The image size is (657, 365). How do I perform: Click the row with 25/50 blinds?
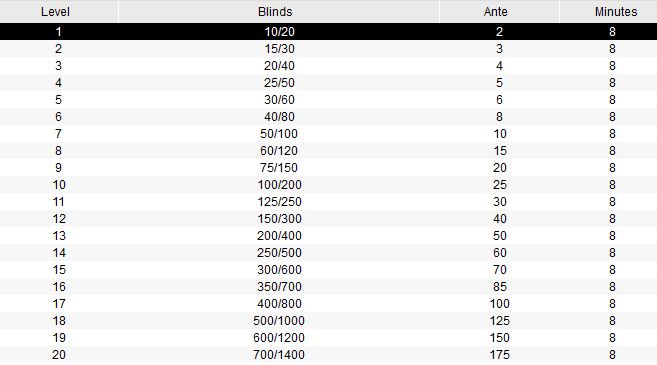tap(328, 83)
